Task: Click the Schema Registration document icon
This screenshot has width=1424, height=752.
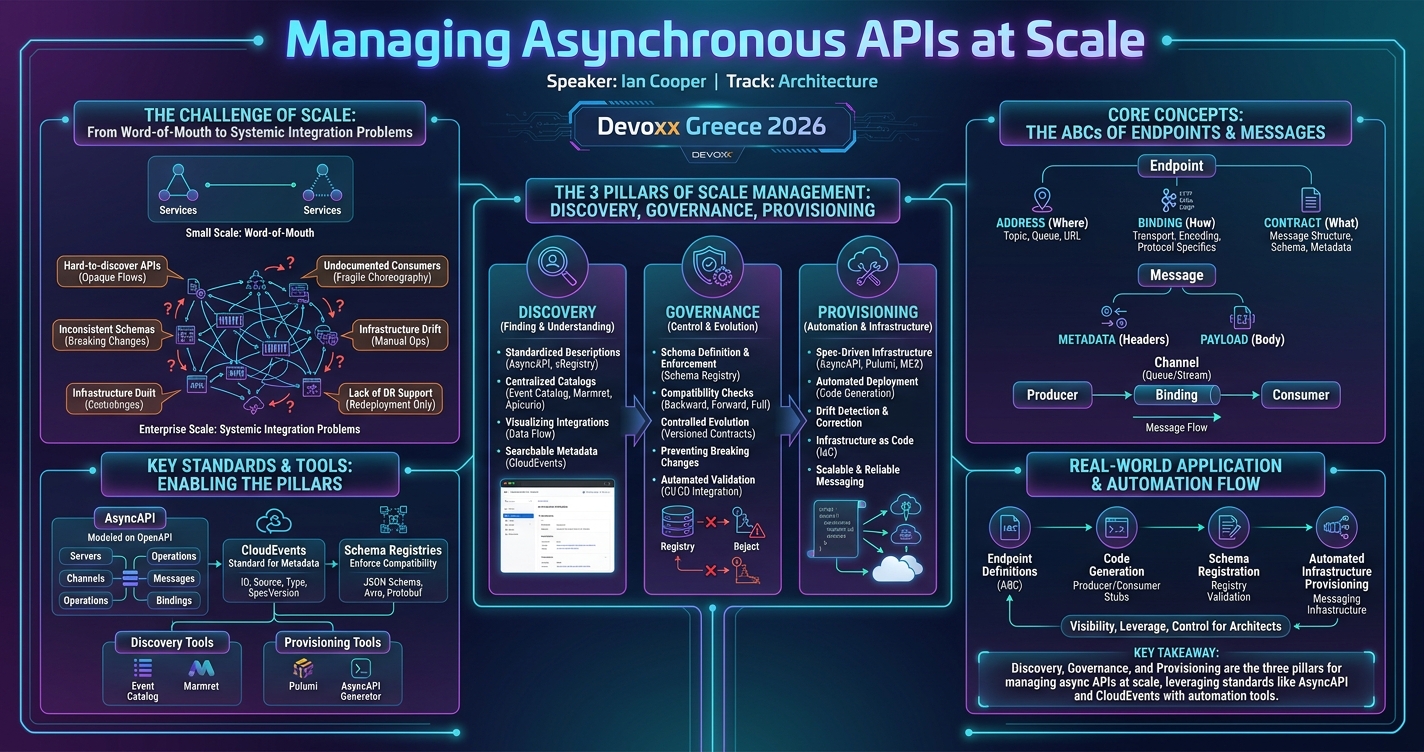Action: (x=1229, y=528)
